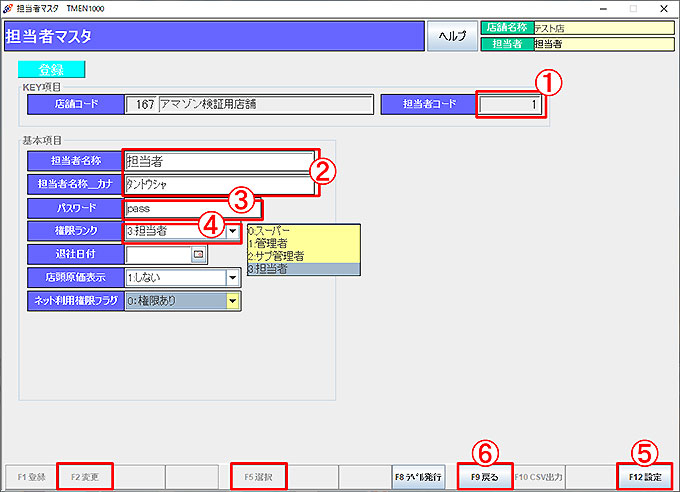Click the app icon in title bar
The height and width of the screenshot is (492, 680).
point(7,8)
